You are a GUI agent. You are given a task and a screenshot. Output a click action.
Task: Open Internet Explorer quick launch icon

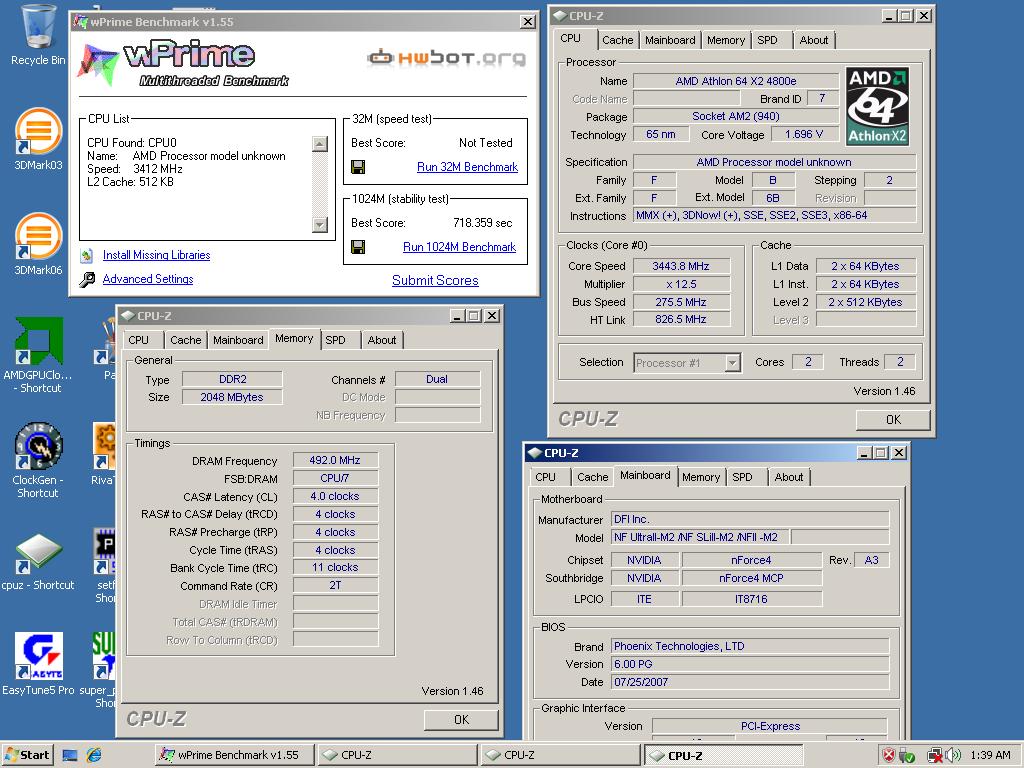94,755
